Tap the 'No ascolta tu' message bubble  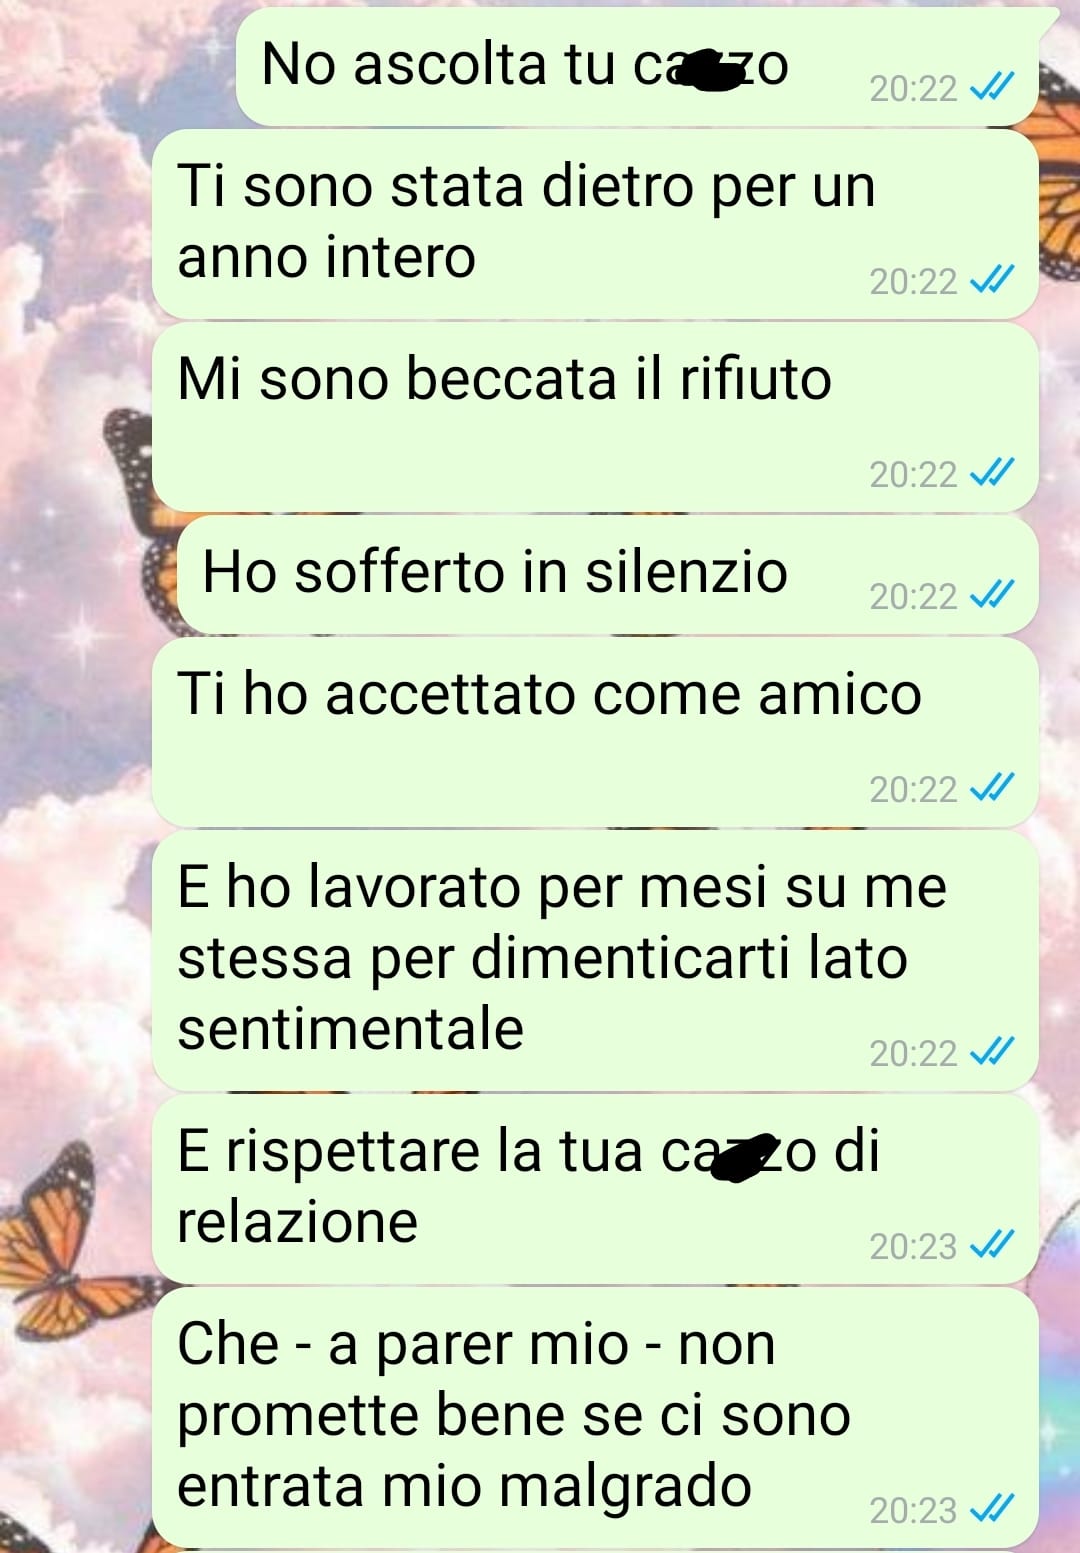637,67
